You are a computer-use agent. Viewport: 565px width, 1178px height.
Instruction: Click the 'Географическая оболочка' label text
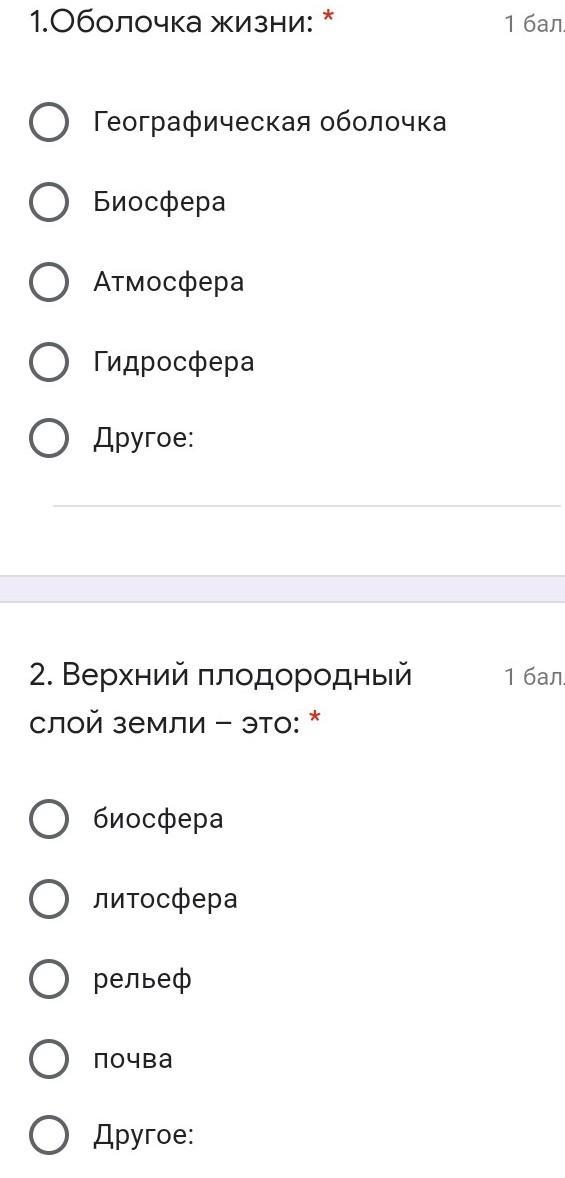(270, 122)
